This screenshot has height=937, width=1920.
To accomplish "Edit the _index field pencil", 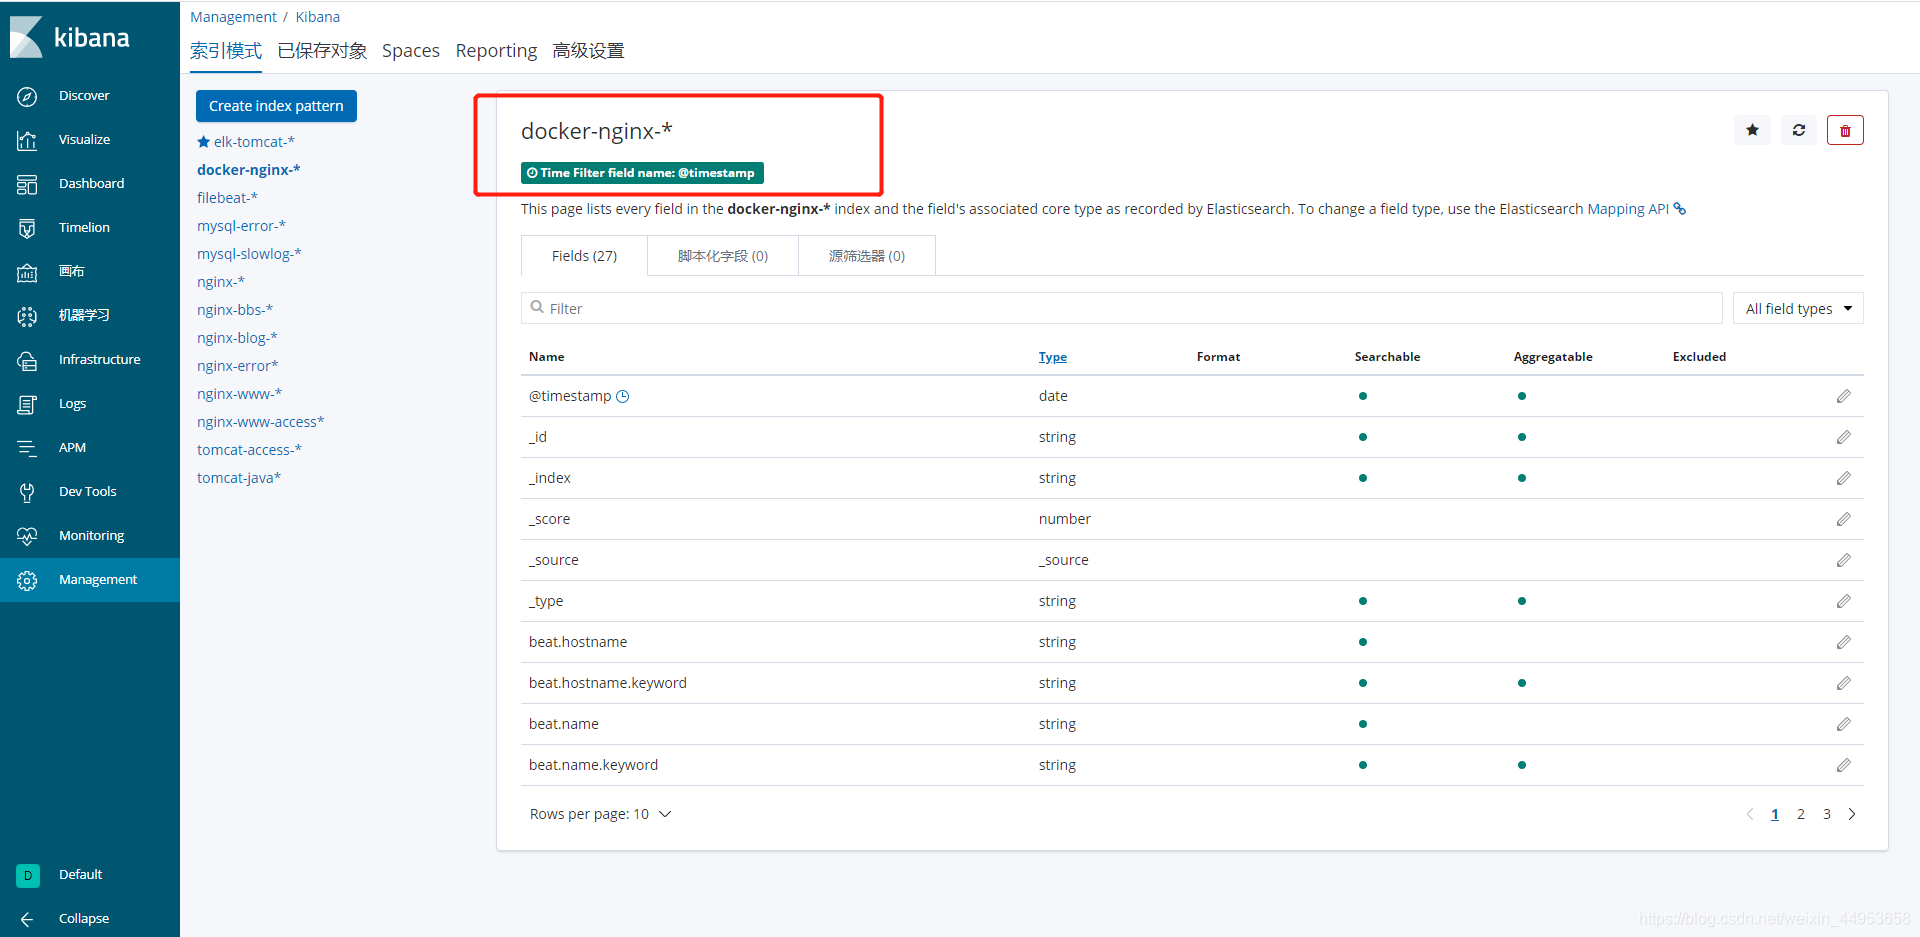I will pyautogui.click(x=1843, y=478).
